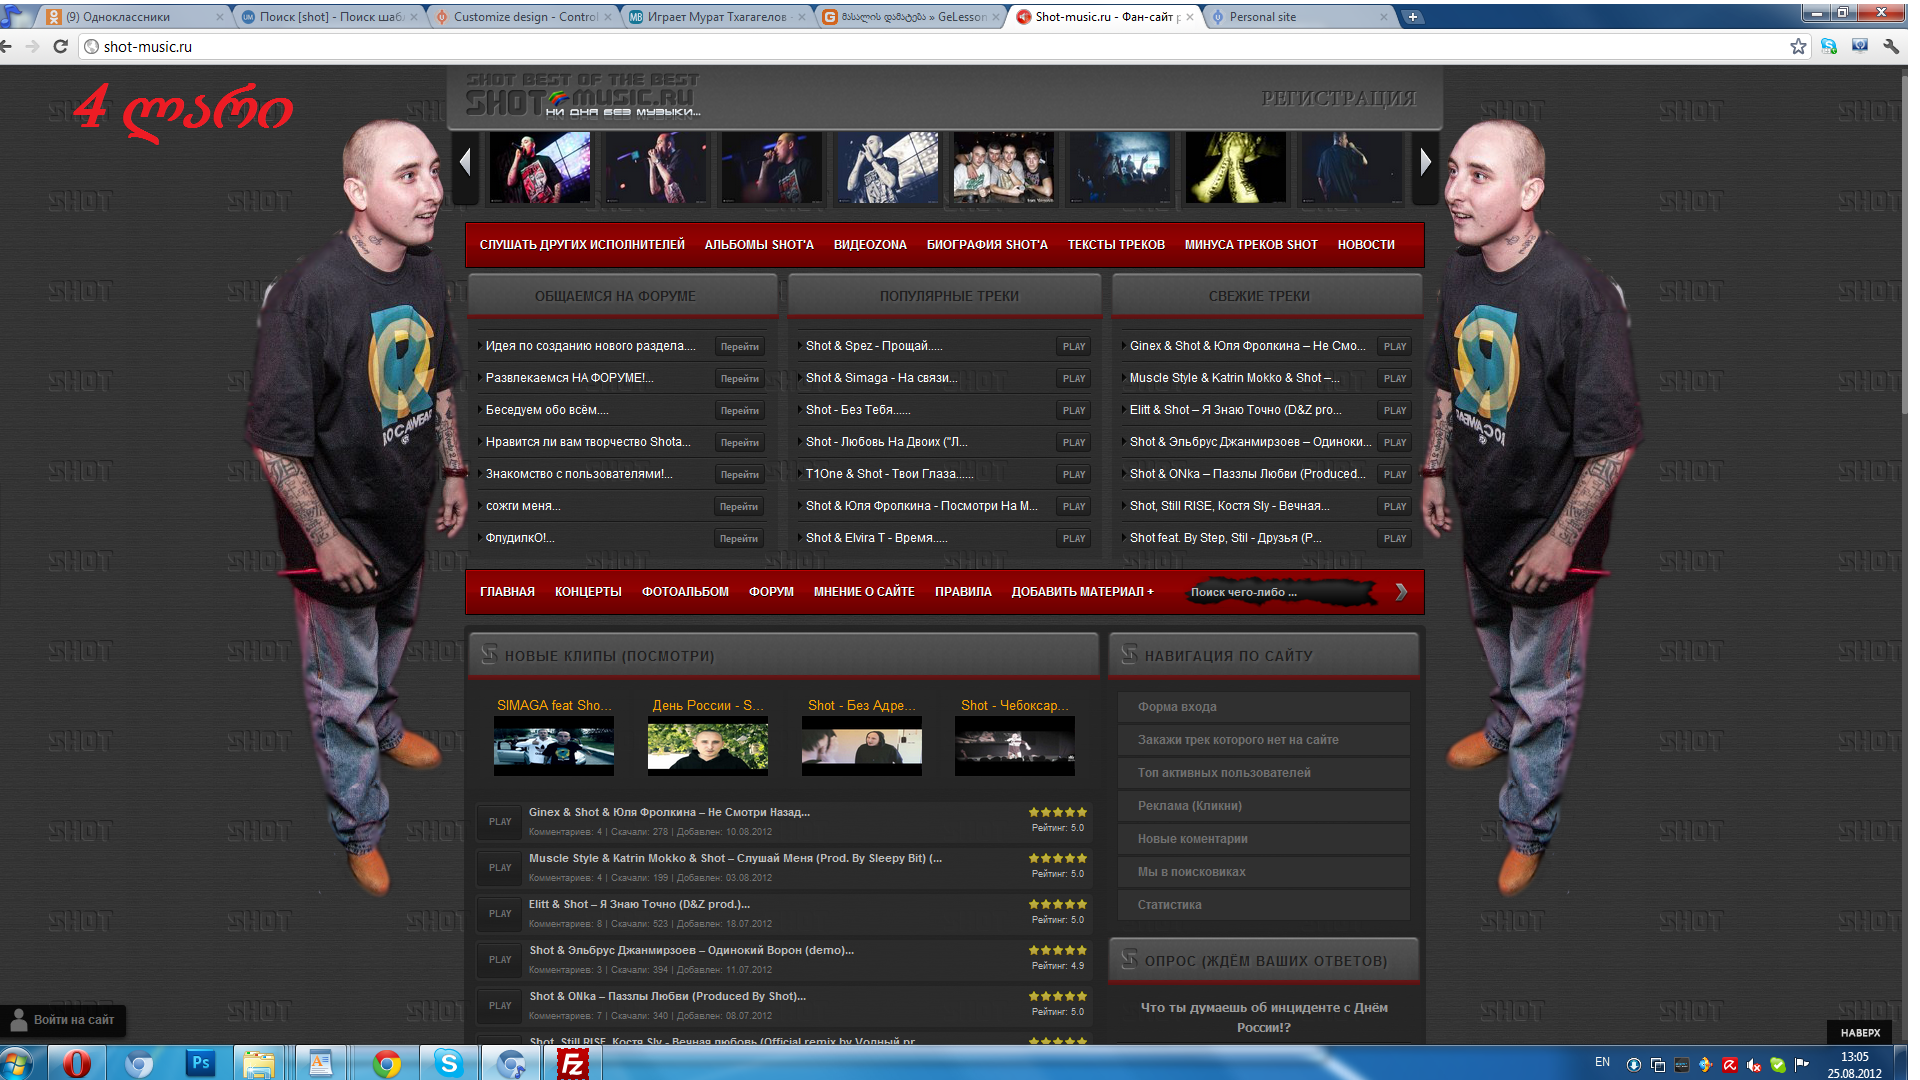
Task: Open ВИДЕОZONA menu item
Action: pos(870,245)
